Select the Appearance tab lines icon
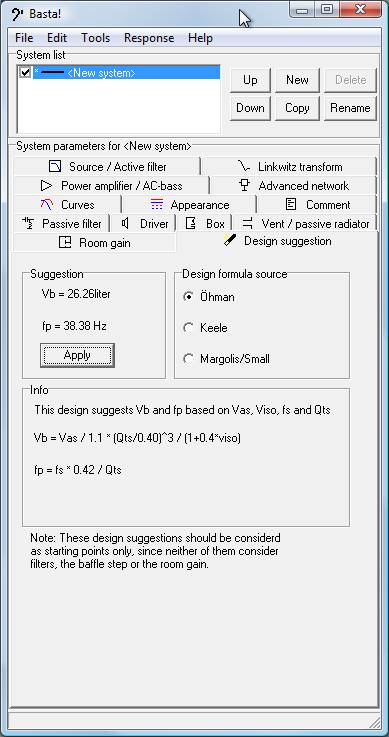The image size is (389, 737). [157, 204]
